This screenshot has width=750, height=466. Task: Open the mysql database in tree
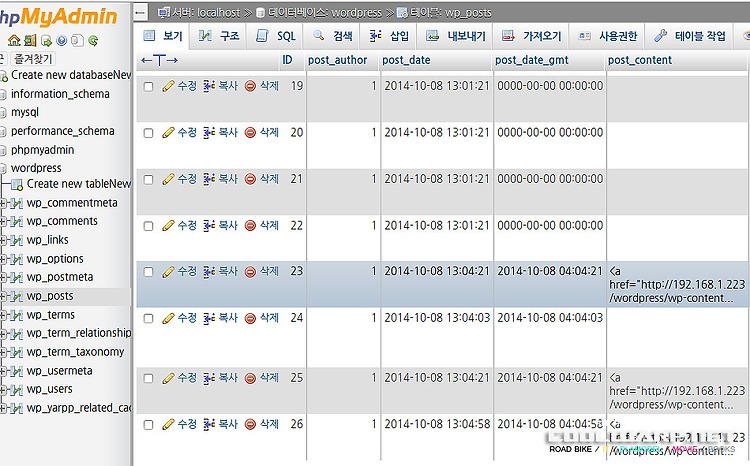pyautogui.click(x=25, y=112)
